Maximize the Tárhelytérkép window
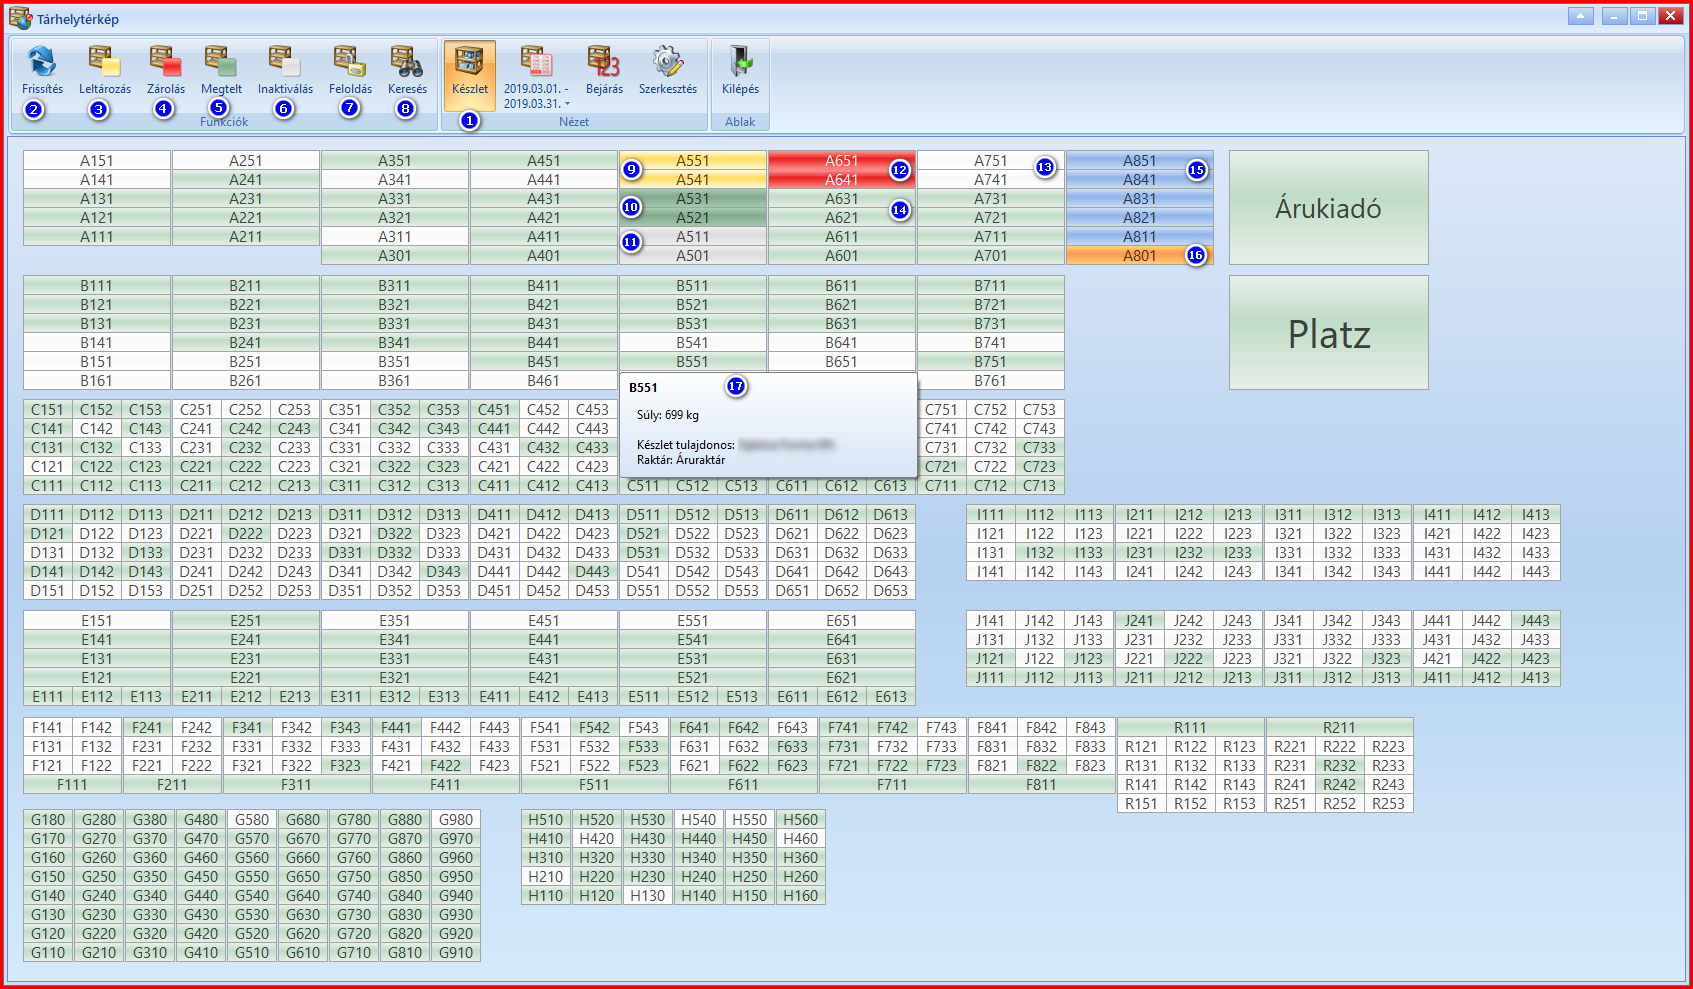 pyautogui.click(x=1642, y=16)
